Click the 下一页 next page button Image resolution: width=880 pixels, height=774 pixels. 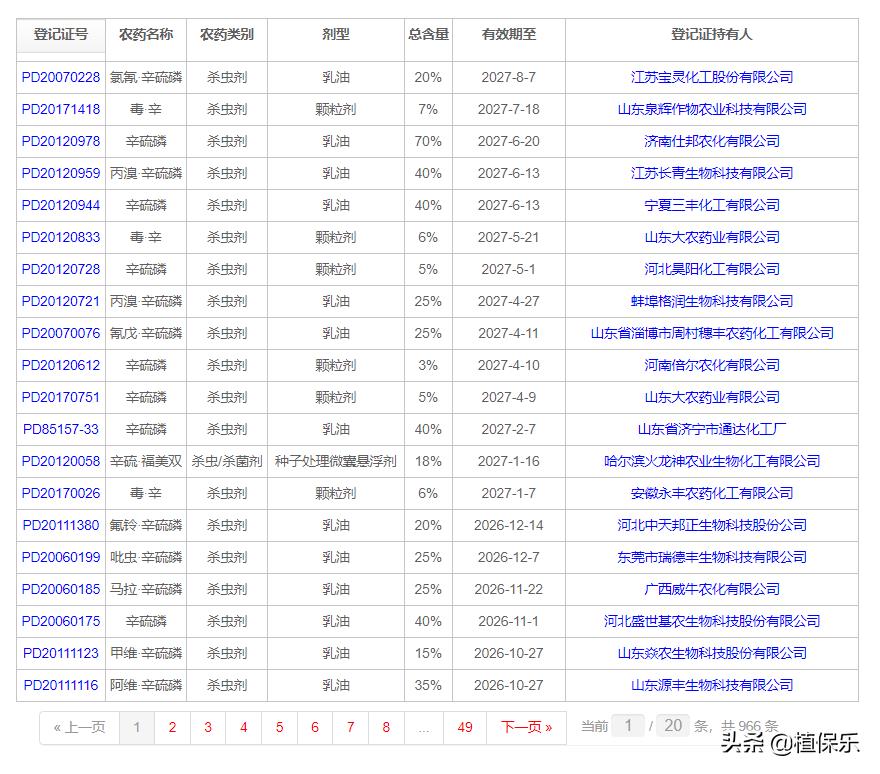pos(526,727)
